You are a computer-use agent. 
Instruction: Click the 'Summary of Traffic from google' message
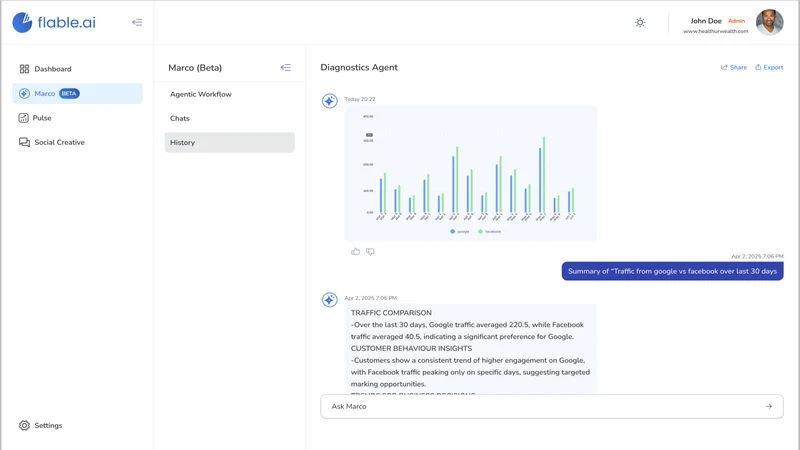[672, 271]
